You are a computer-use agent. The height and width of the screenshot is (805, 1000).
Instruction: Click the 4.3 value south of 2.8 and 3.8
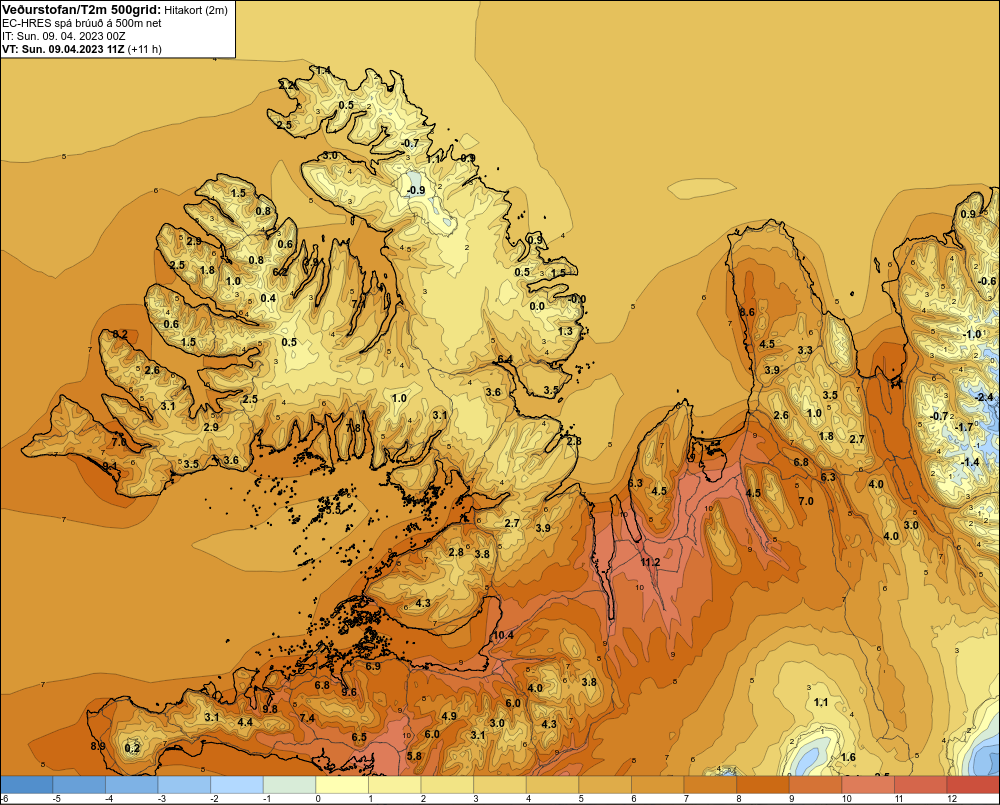pyautogui.click(x=423, y=603)
